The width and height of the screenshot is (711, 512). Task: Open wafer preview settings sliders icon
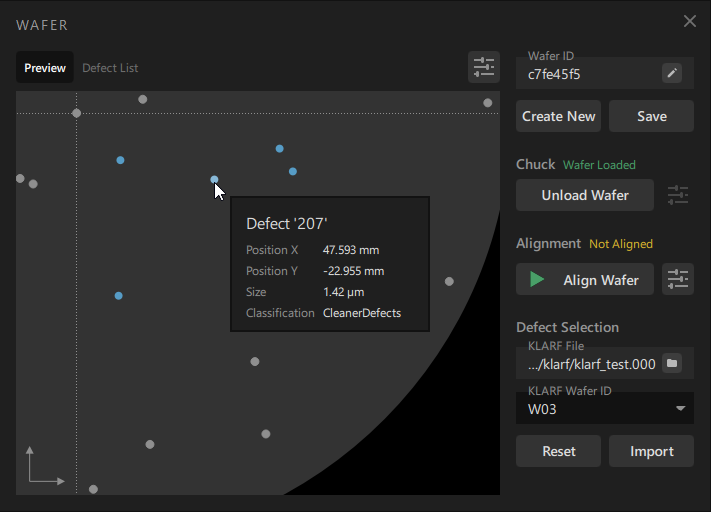484,67
